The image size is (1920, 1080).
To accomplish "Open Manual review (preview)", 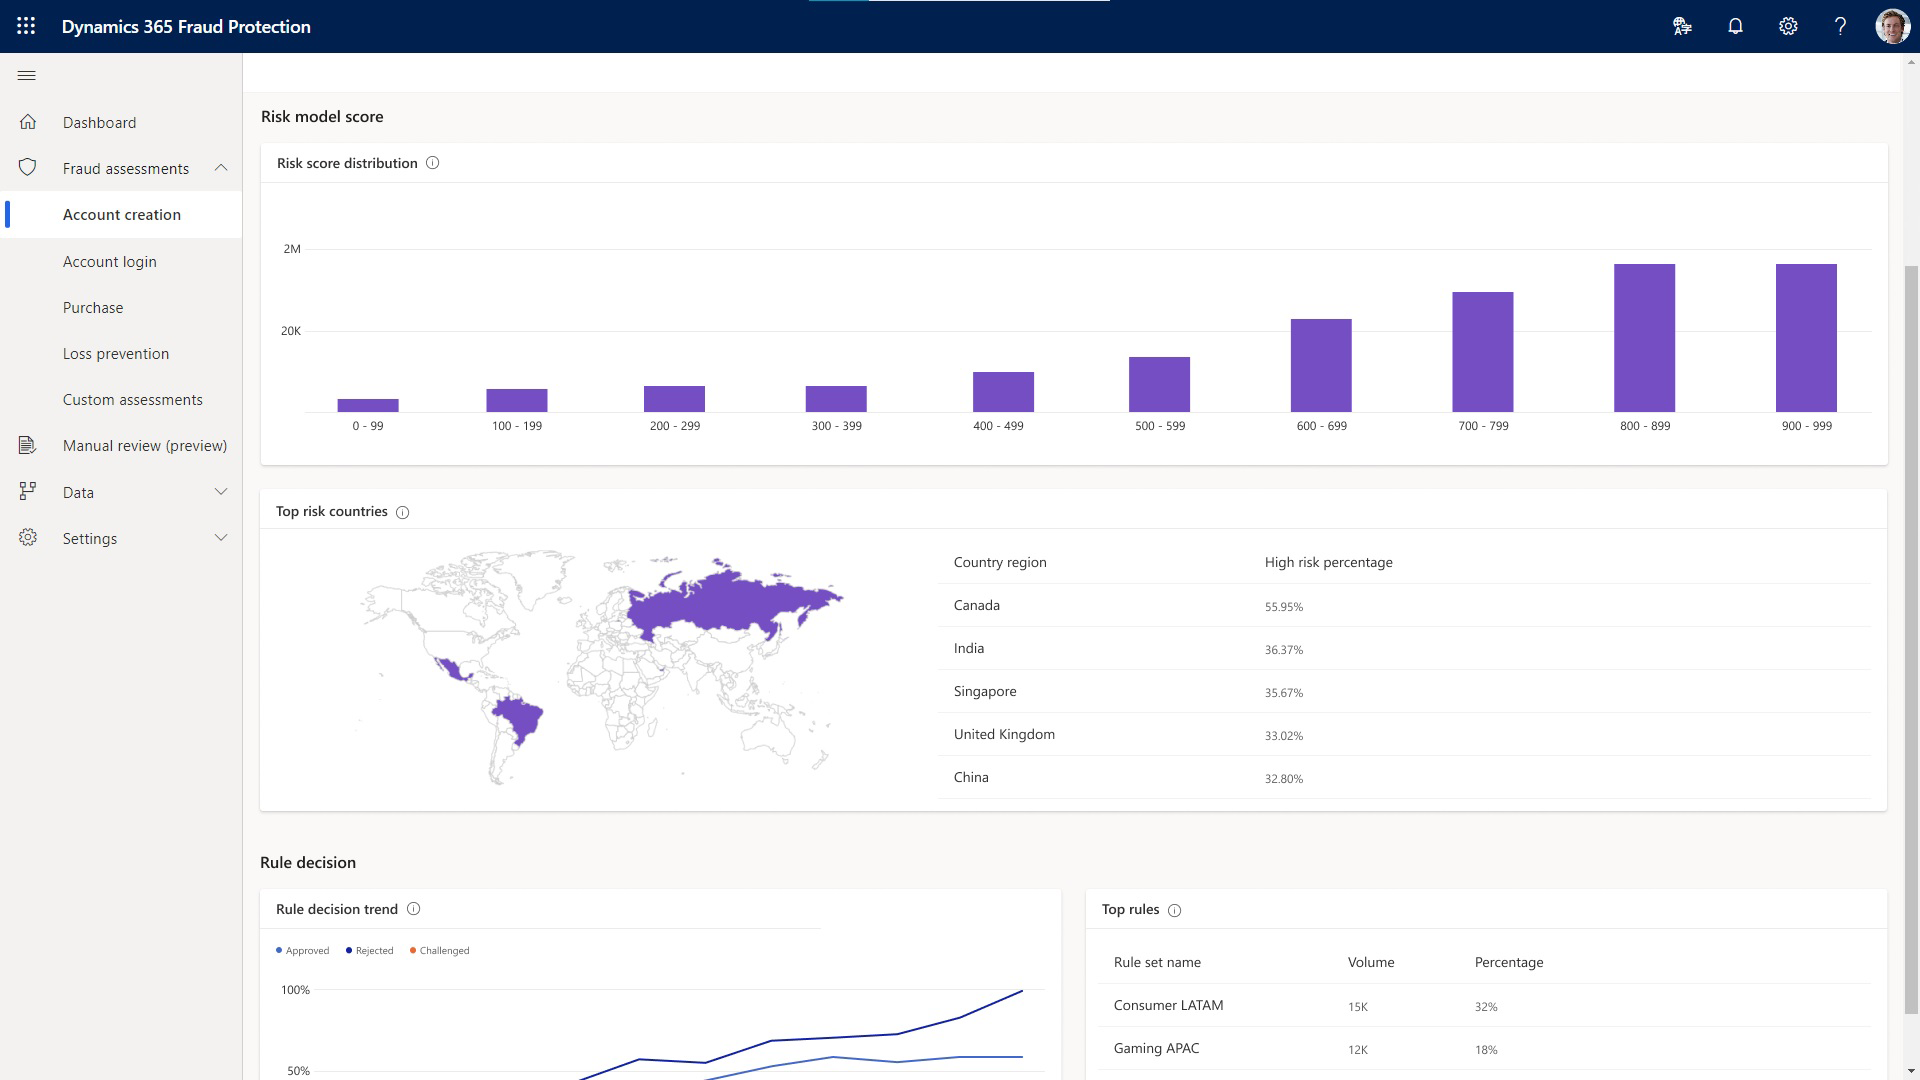I will pos(144,446).
